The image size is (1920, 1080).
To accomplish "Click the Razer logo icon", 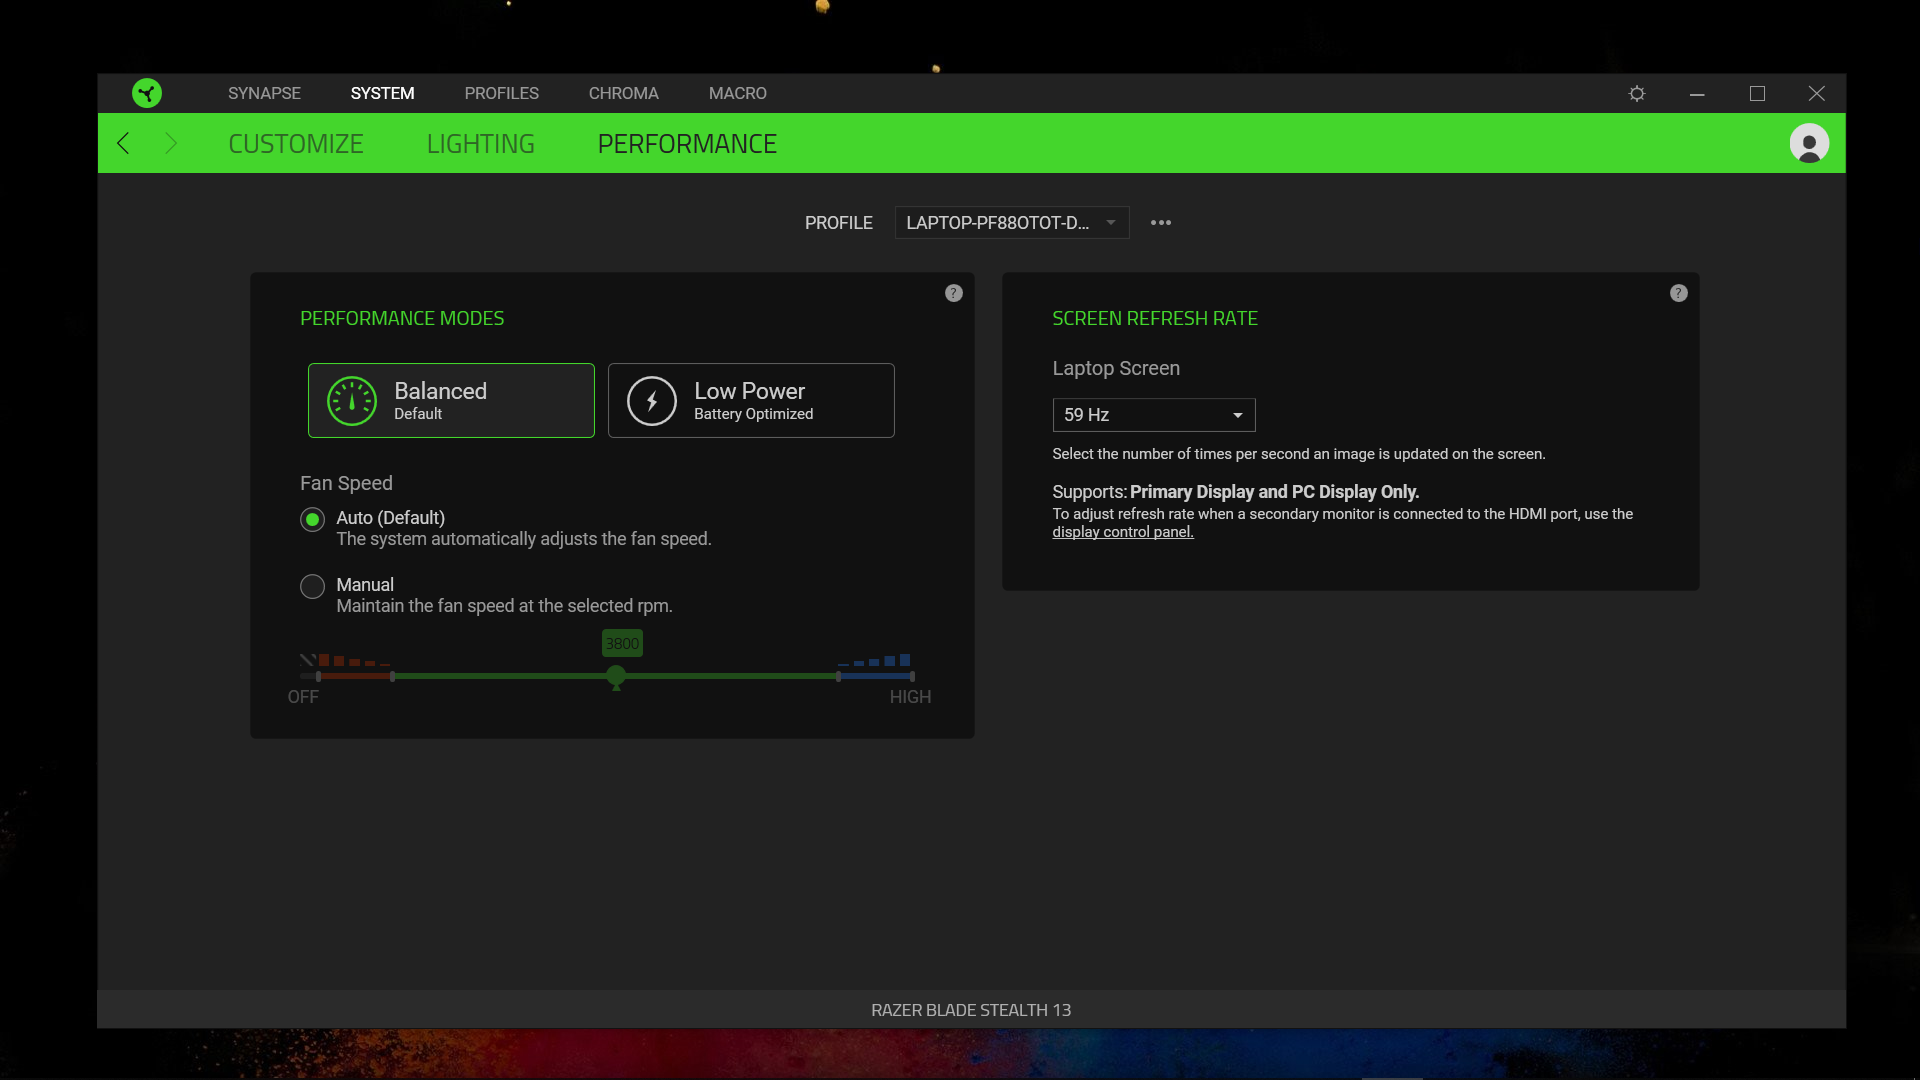I will coord(147,93).
